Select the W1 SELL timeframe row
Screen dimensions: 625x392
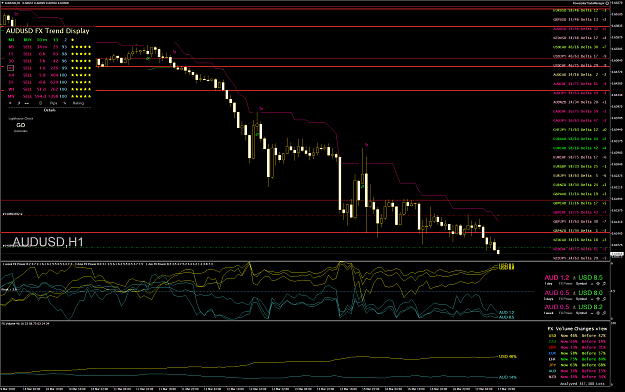click(x=49, y=89)
